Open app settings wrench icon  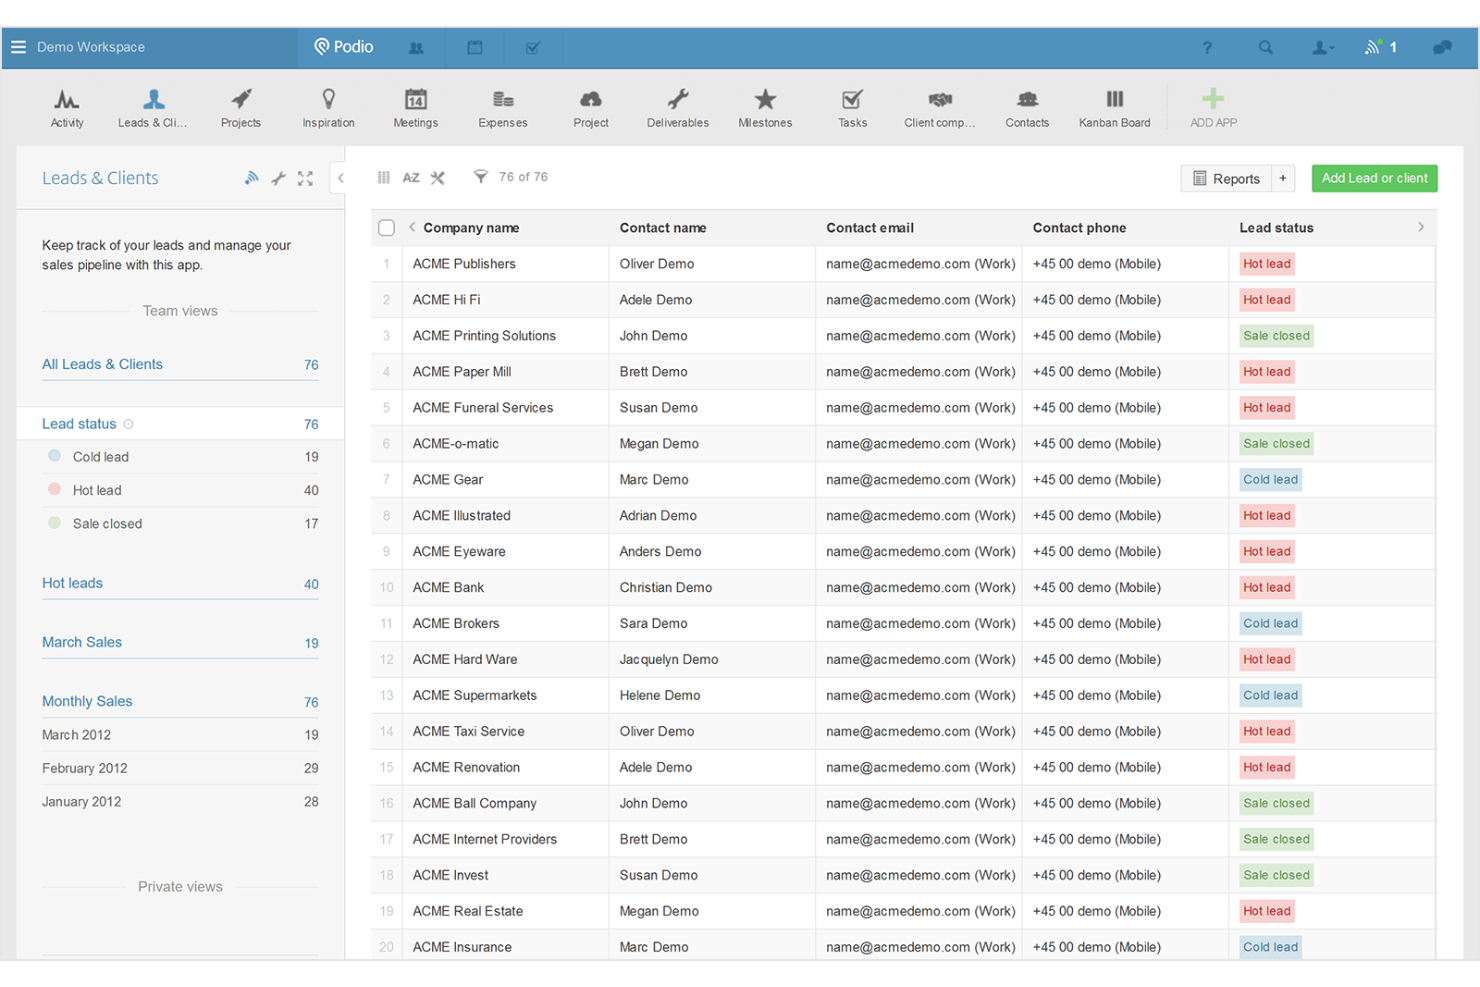[x=278, y=178]
